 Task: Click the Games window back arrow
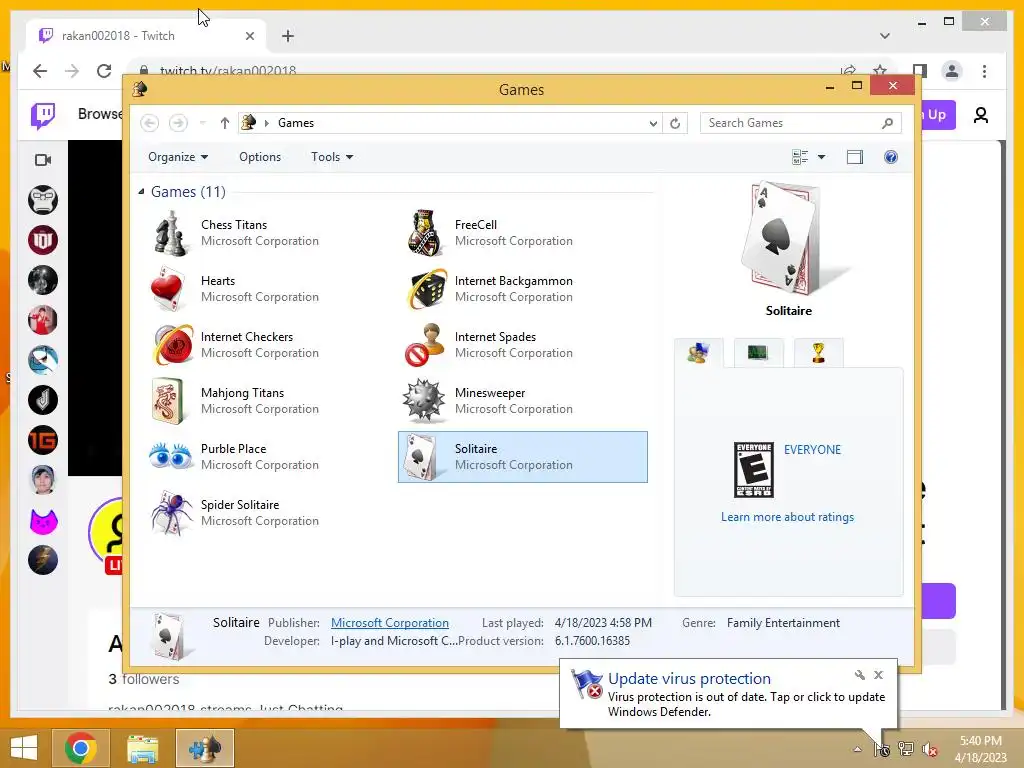click(x=150, y=123)
